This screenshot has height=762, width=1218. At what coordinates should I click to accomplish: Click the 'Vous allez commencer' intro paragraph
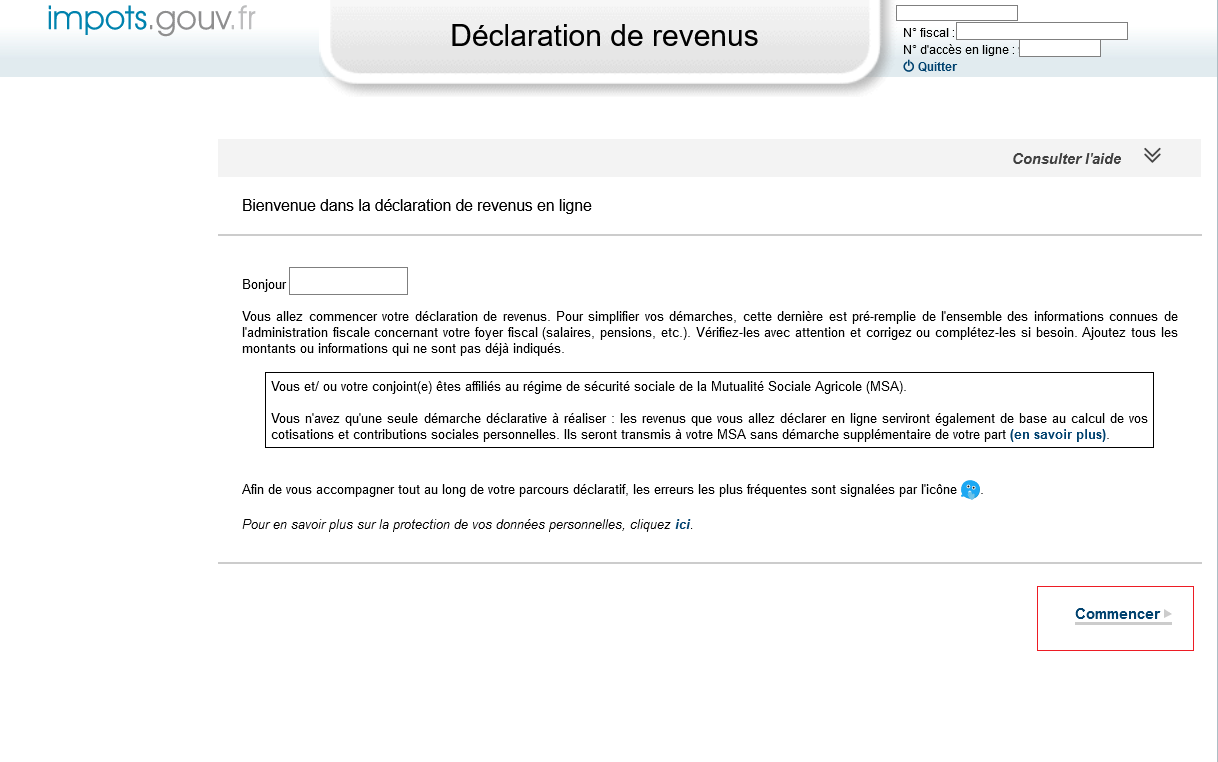click(709, 333)
